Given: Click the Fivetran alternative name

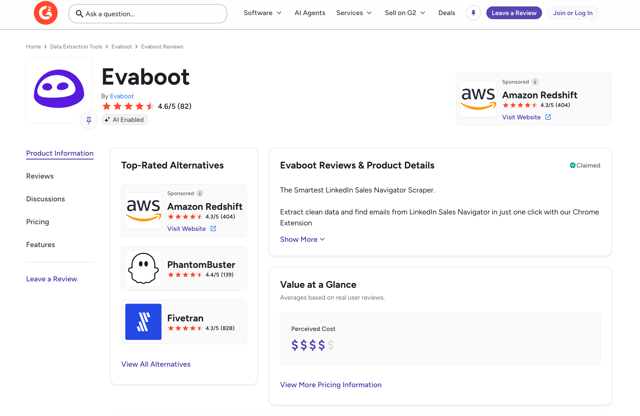Looking at the screenshot, I should coord(185,318).
